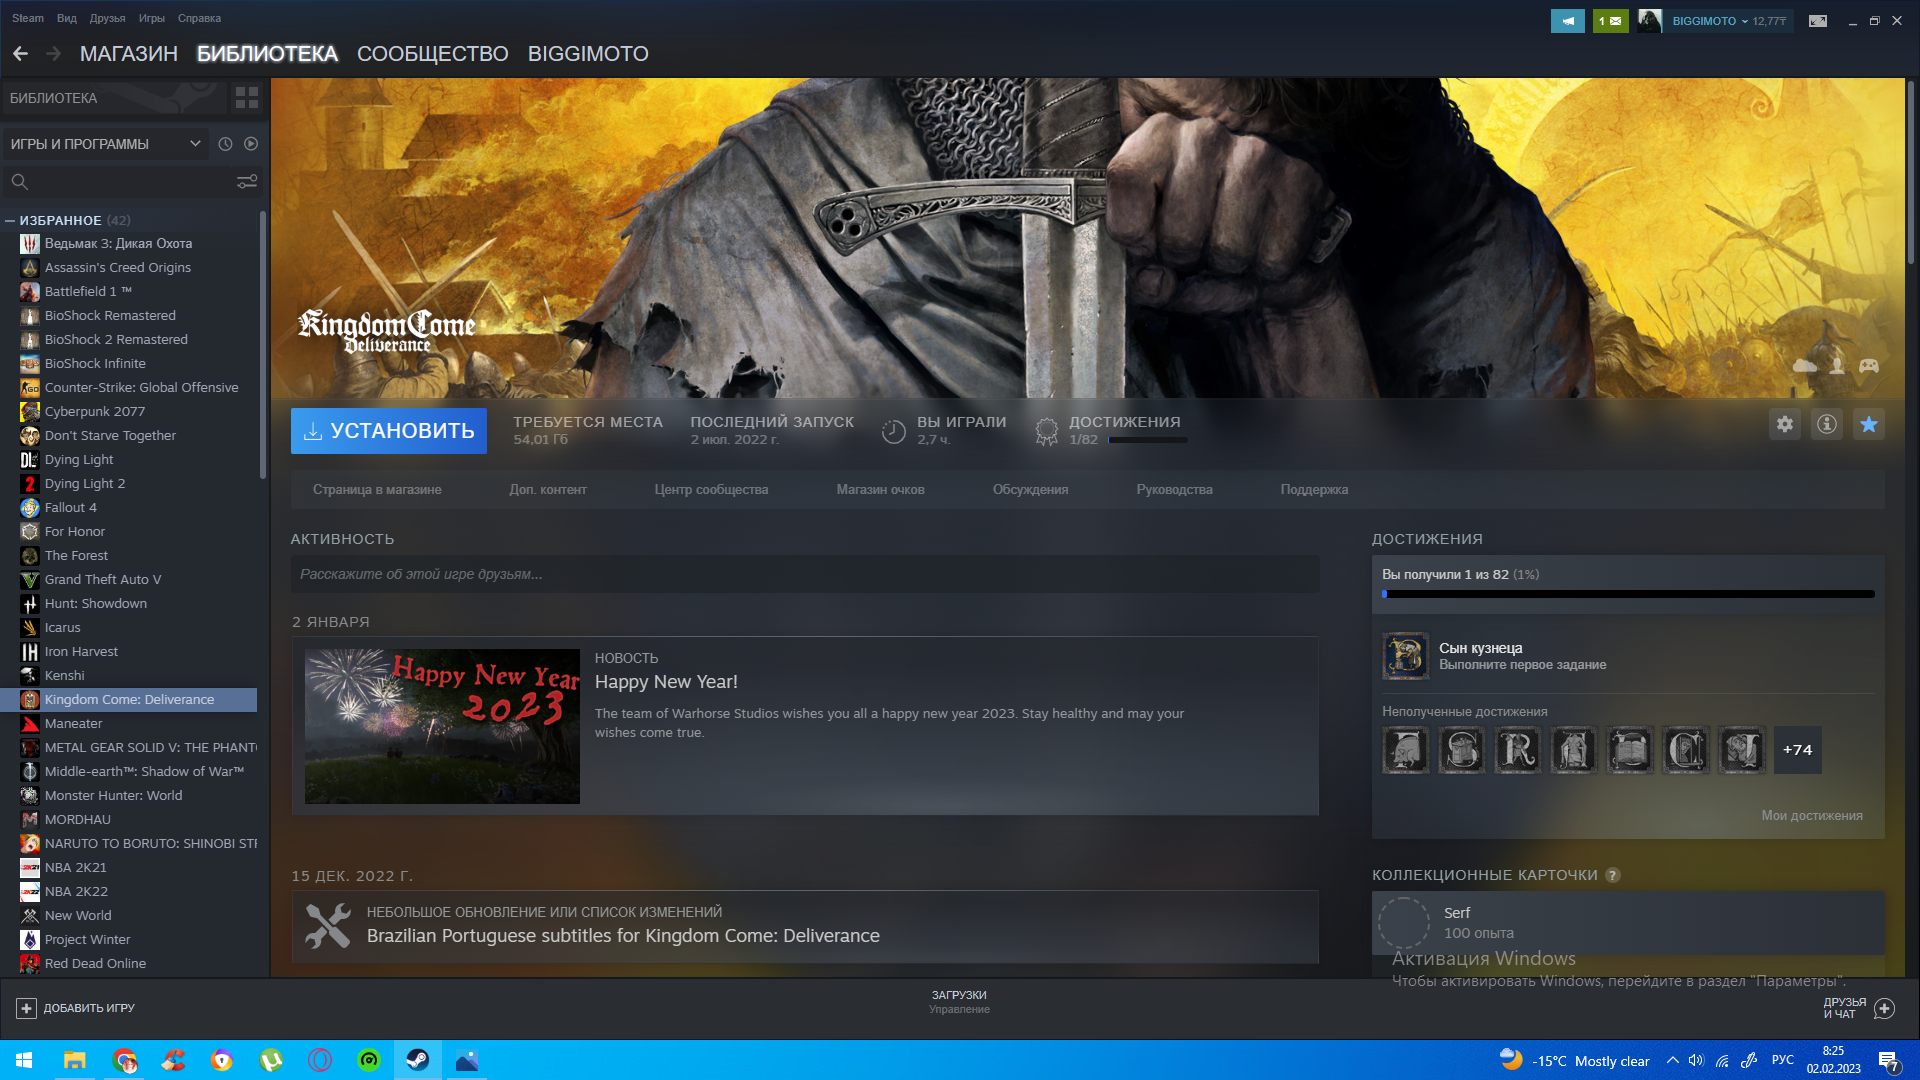Open the Windows Start menu
Image resolution: width=1920 pixels, height=1080 pixels.
coord(24,1060)
